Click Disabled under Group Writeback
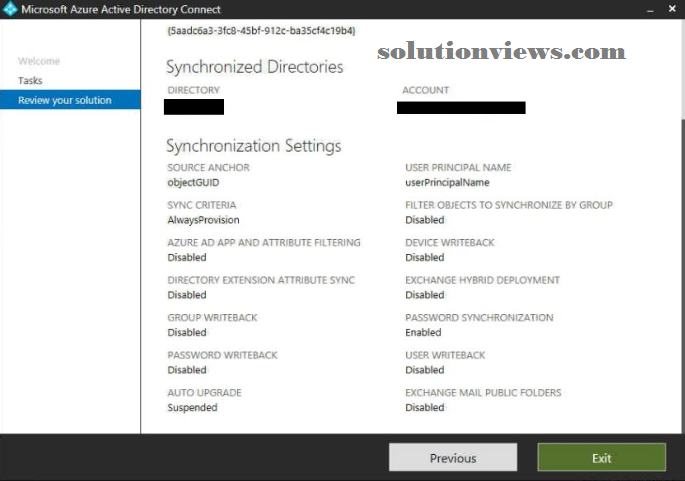The height and width of the screenshot is (481, 685). (x=187, y=332)
